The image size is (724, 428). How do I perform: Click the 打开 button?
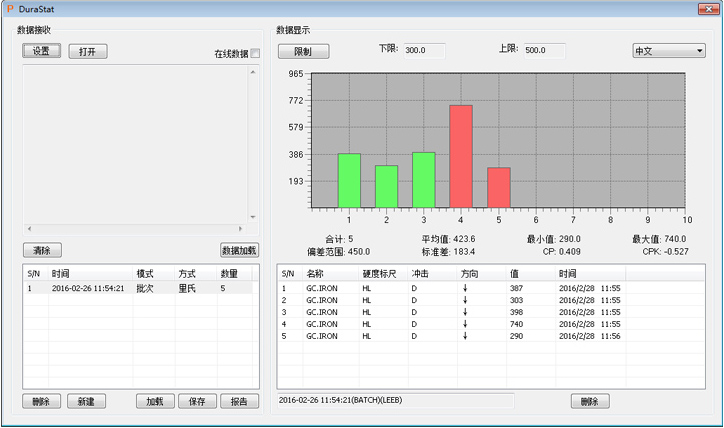pyautogui.click(x=88, y=51)
